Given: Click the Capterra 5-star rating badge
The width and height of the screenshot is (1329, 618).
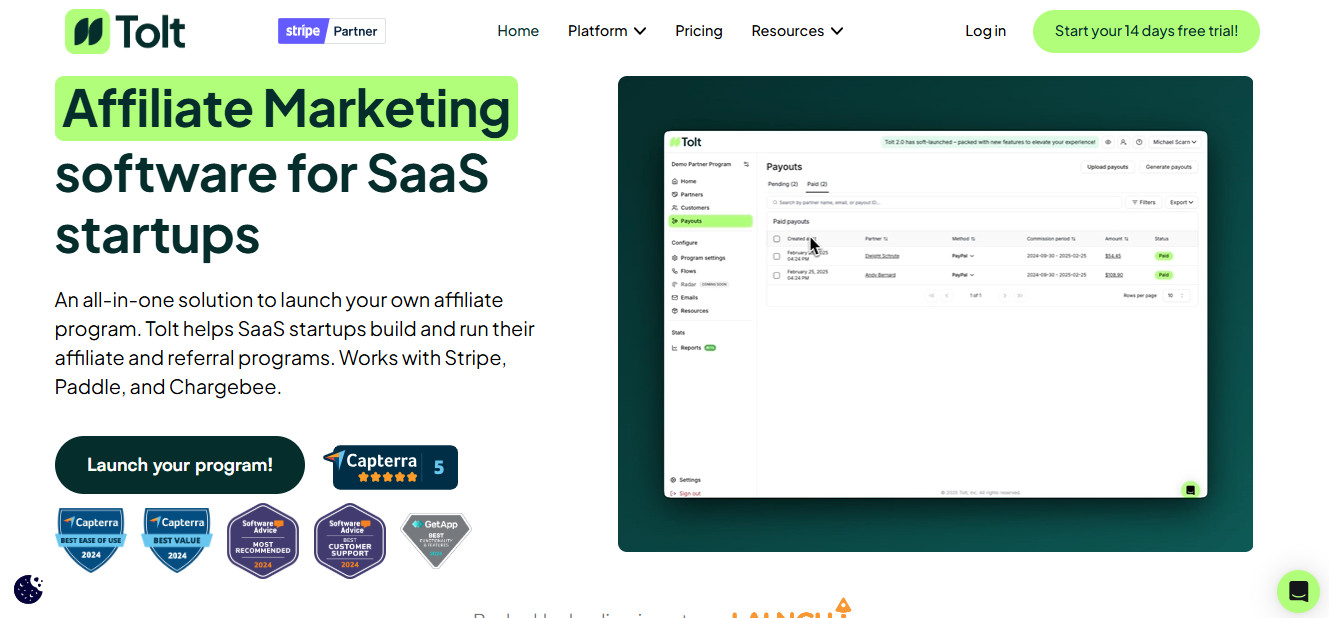Looking at the screenshot, I should [390, 467].
